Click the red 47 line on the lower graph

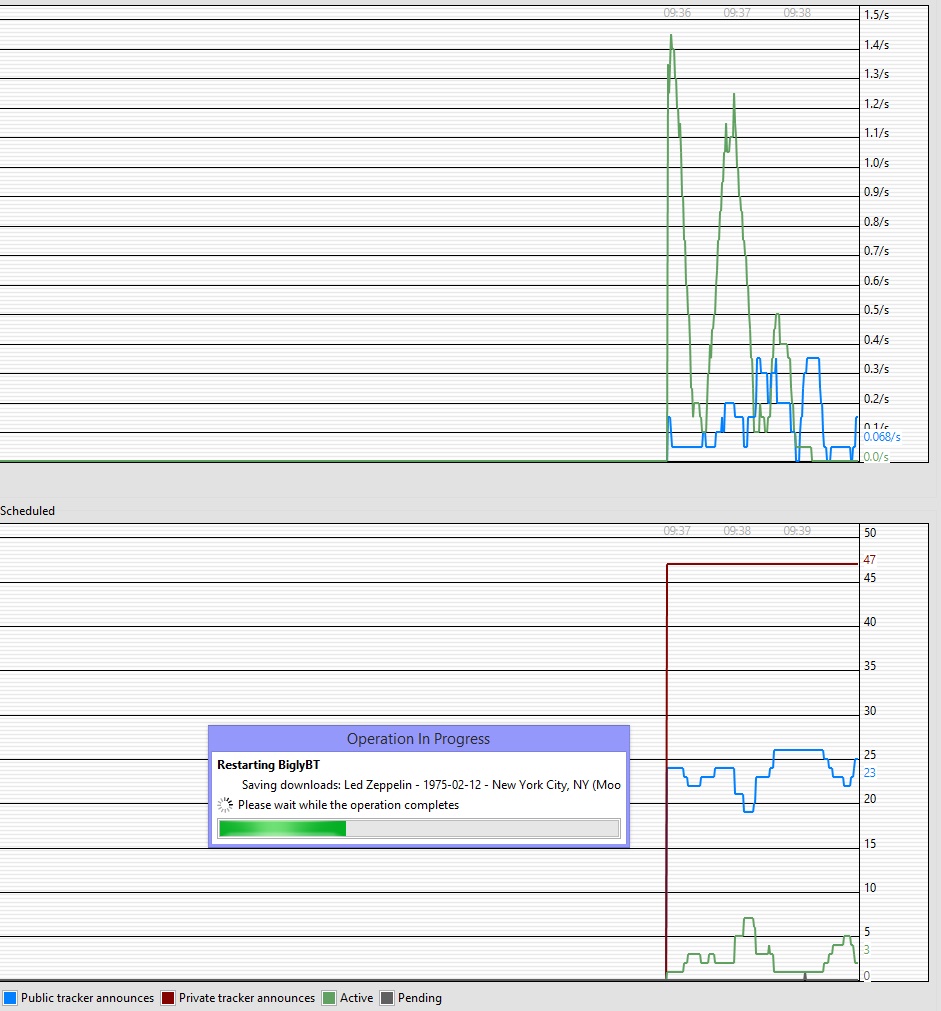[770, 565]
